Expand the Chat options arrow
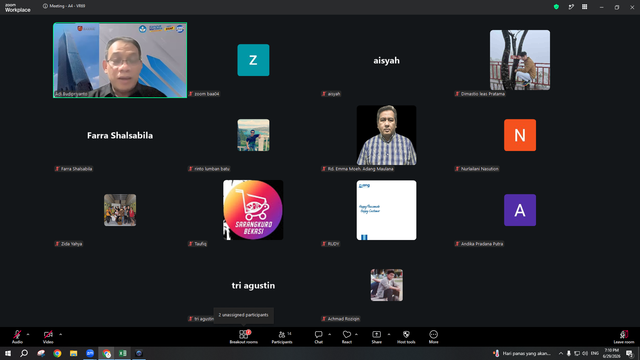640x360 pixels. 329,334
